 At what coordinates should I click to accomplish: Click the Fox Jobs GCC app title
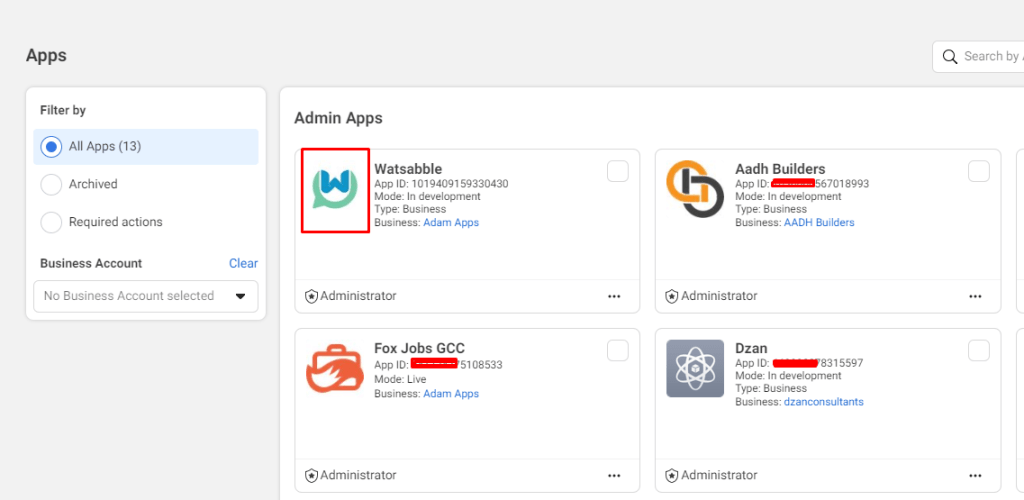pyautogui.click(x=419, y=348)
